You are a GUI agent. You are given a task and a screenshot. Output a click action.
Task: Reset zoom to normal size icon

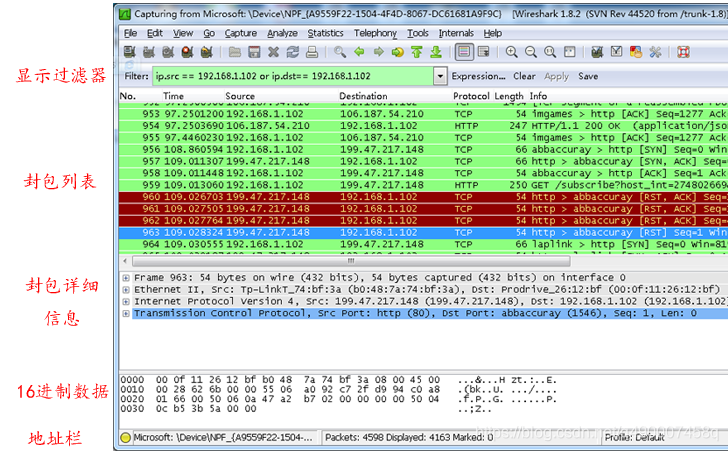[x=550, y=52]
